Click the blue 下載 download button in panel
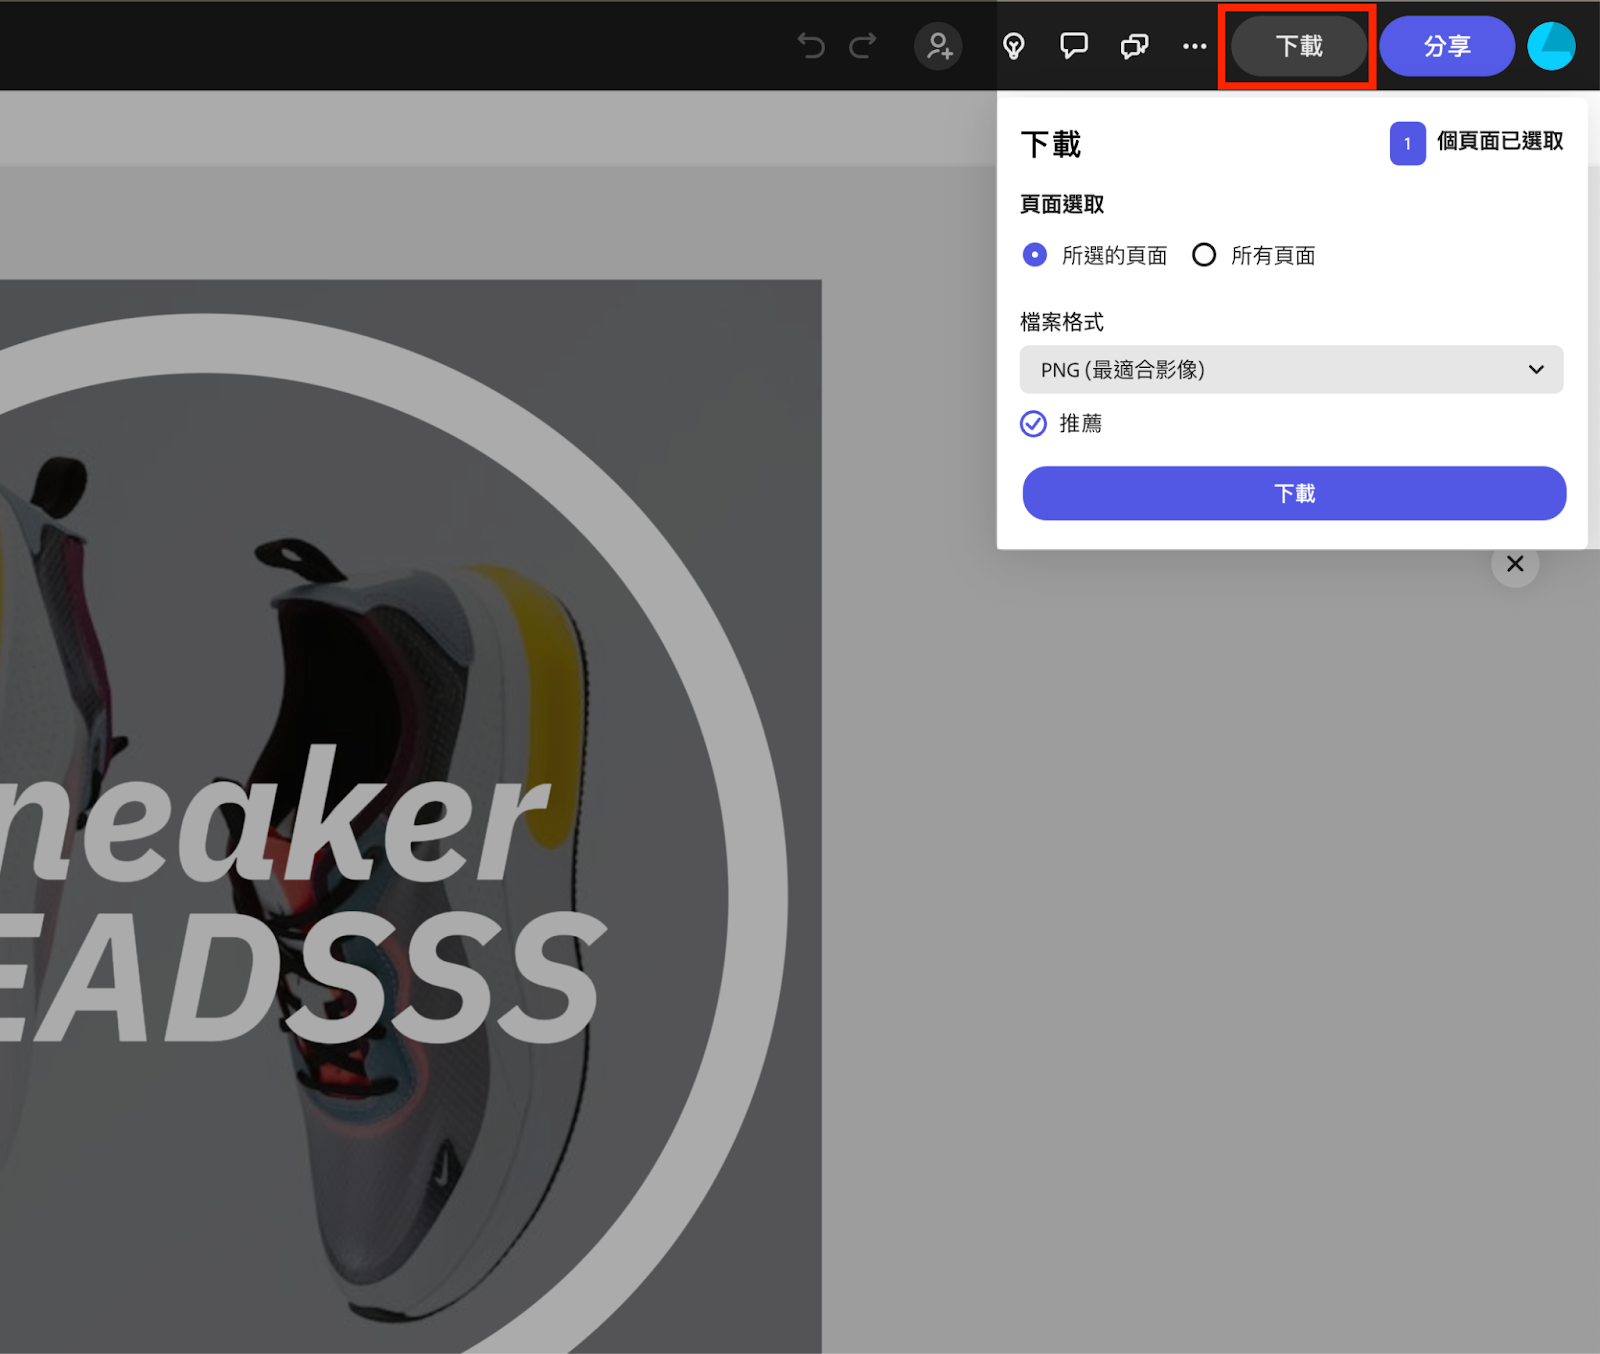Screen dimensions: 1600x1354 [x=1294, y=493]
